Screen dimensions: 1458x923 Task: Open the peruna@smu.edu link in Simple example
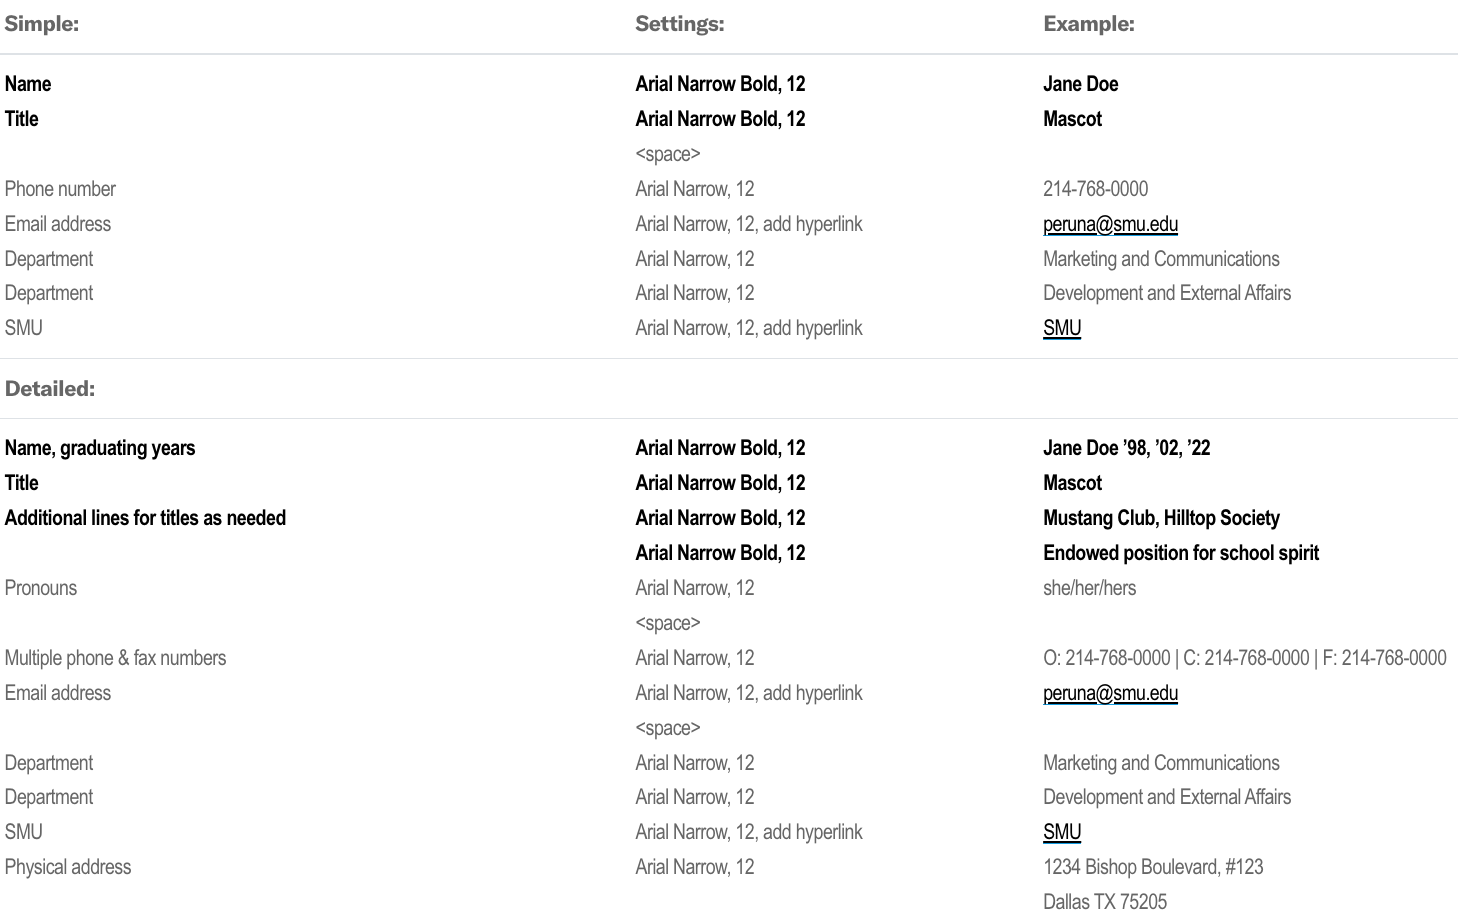(x=1110, y=224)
